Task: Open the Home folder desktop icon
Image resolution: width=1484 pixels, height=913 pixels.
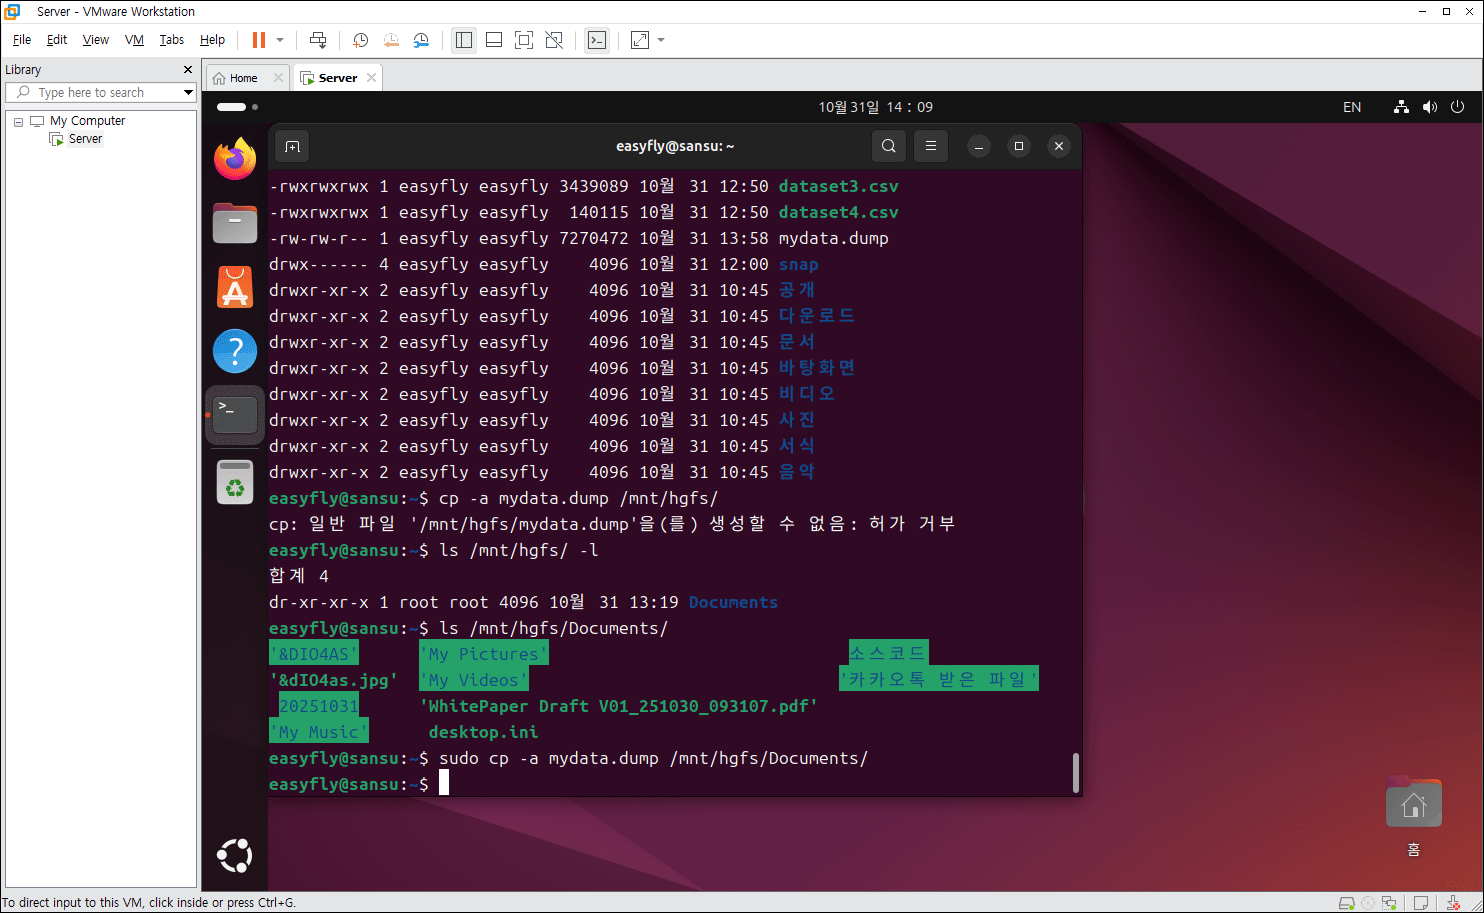Action: 1413,802
